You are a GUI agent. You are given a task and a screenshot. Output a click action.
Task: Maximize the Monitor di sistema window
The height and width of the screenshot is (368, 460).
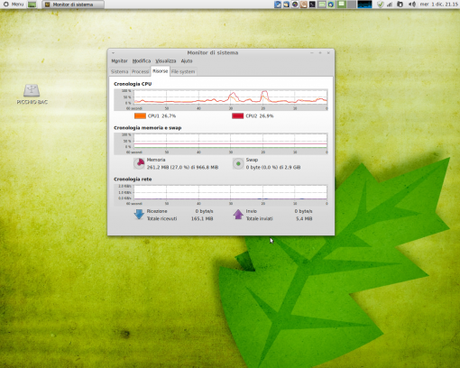[320, 53]
